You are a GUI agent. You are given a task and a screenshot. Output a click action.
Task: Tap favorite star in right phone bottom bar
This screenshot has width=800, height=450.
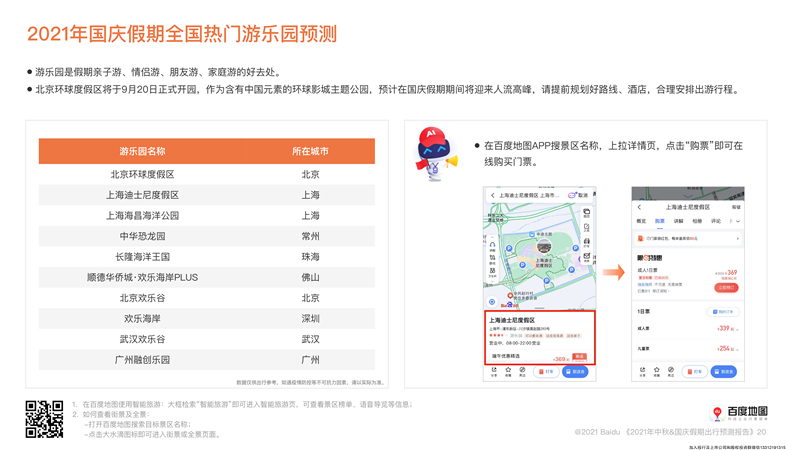657,371
